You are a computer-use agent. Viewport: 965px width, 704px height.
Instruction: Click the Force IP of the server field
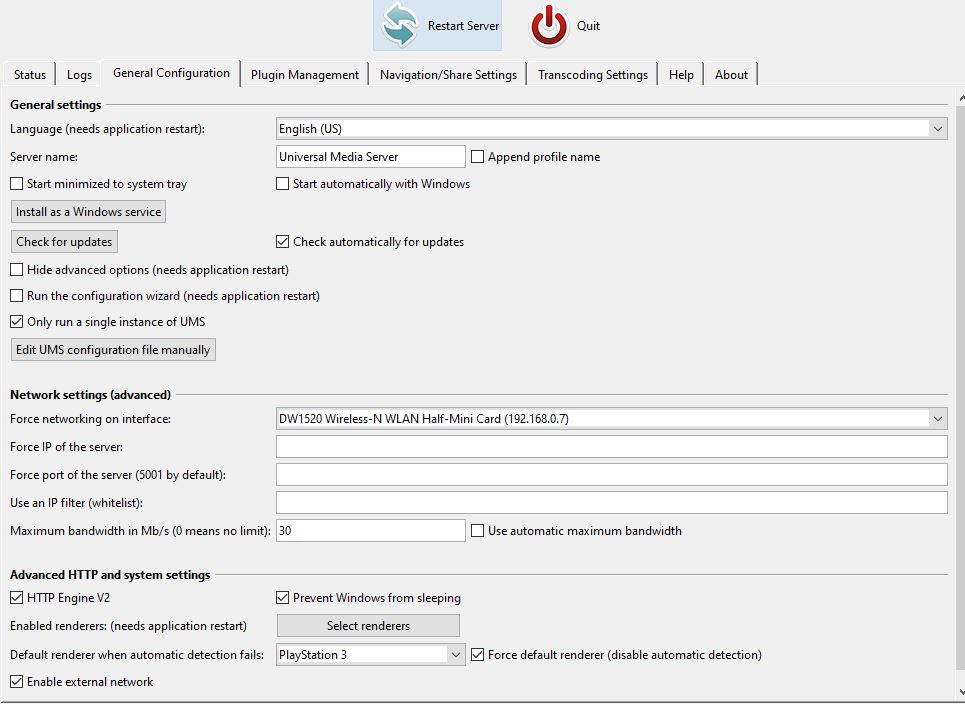click(x=612, y=447)
